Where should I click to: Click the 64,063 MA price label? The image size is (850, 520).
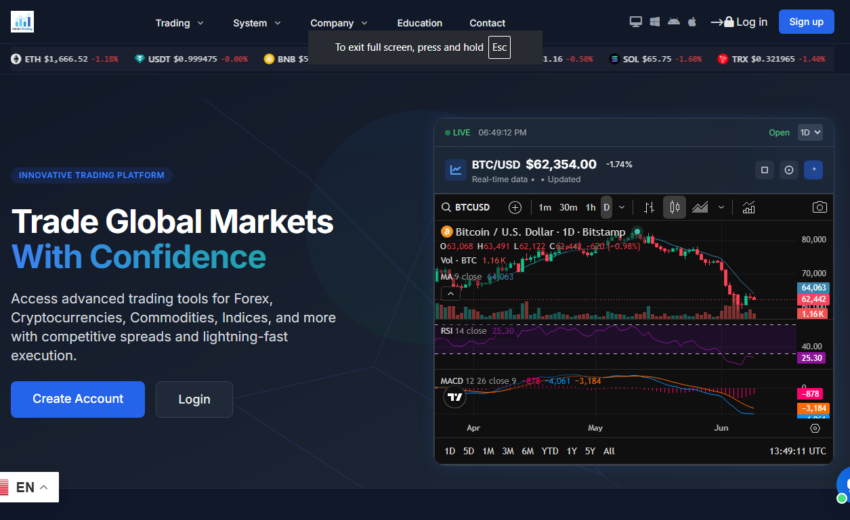[813, 288]
